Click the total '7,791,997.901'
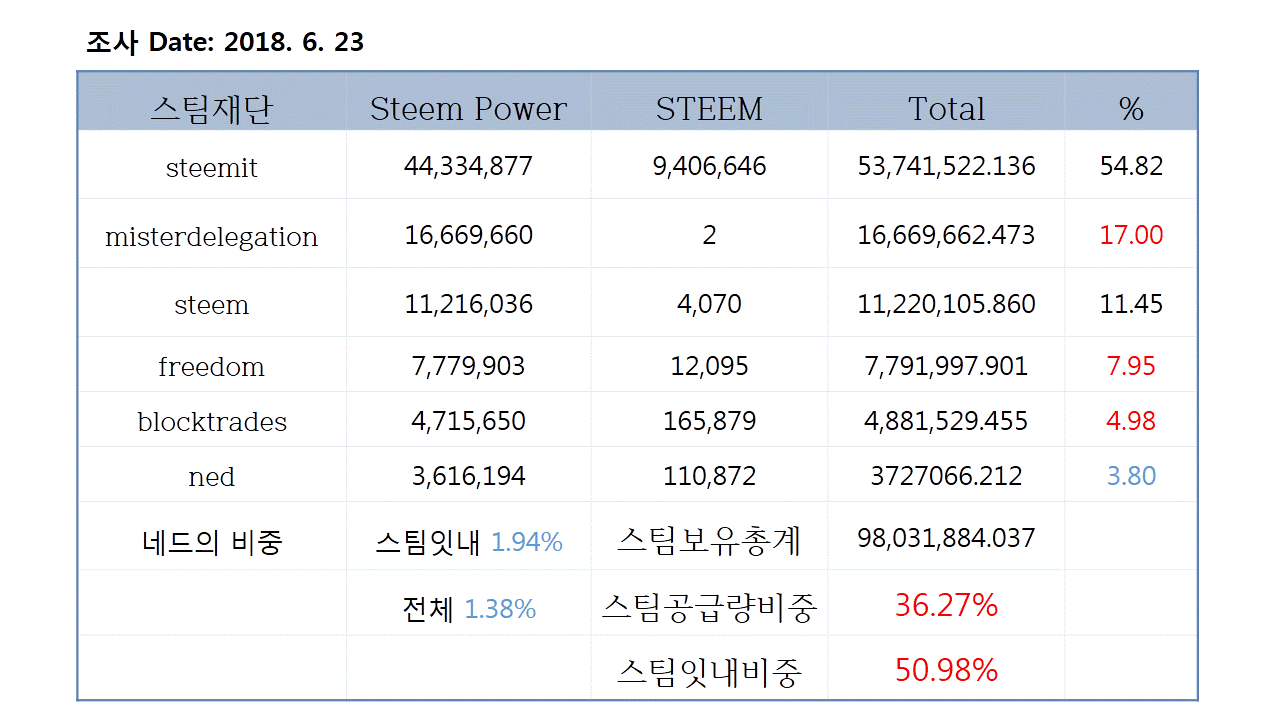1280x720 pixels. [946, 366]
